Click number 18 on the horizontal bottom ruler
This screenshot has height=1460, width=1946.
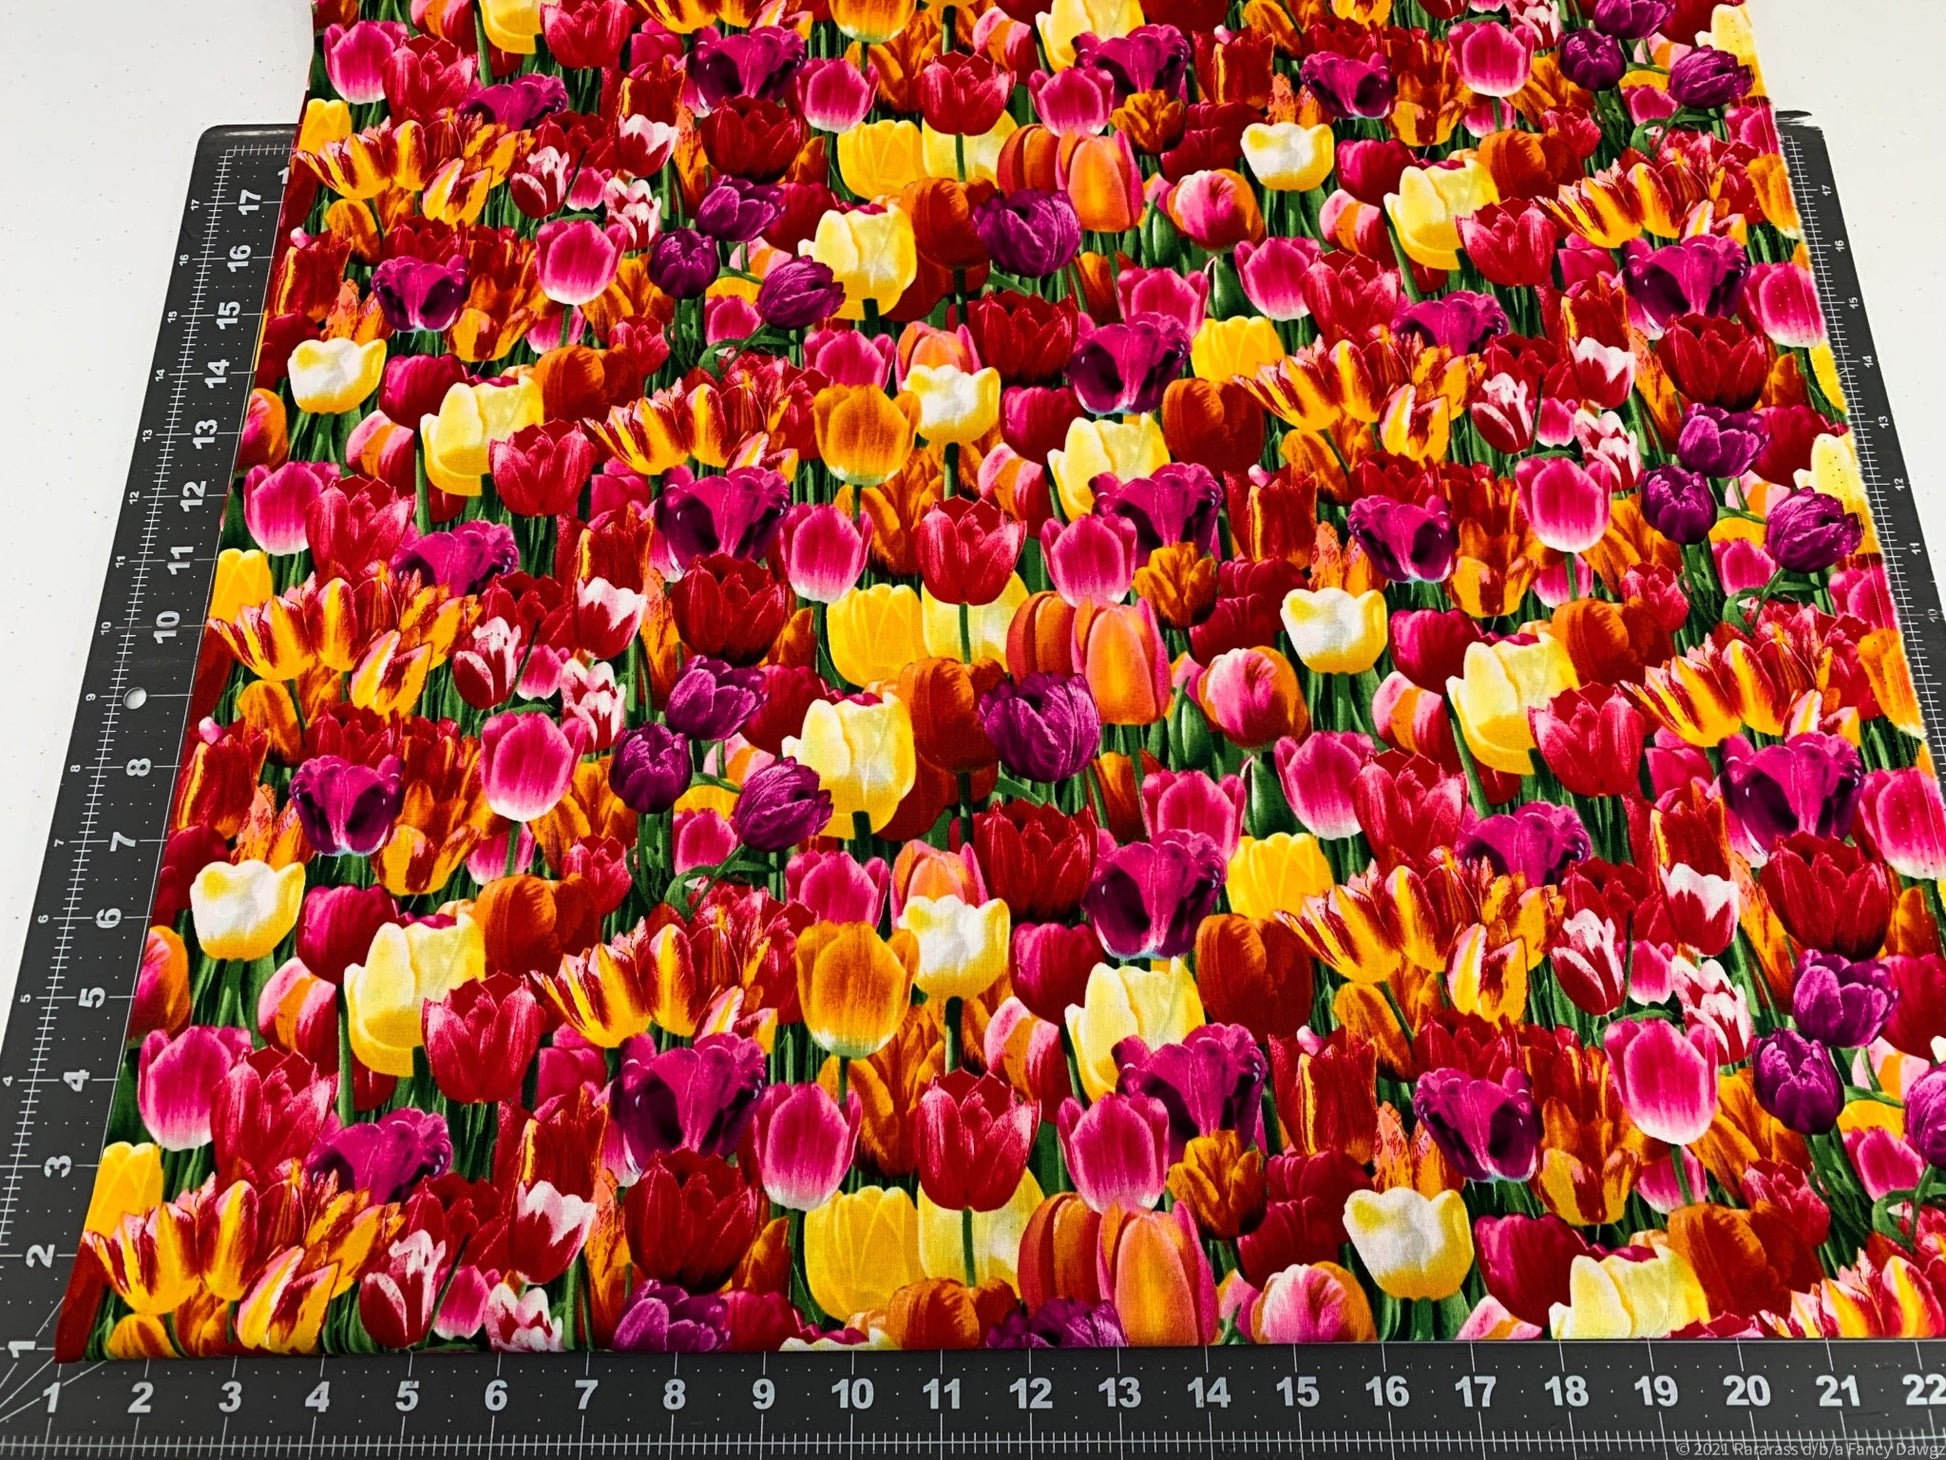(1568, 1390)
